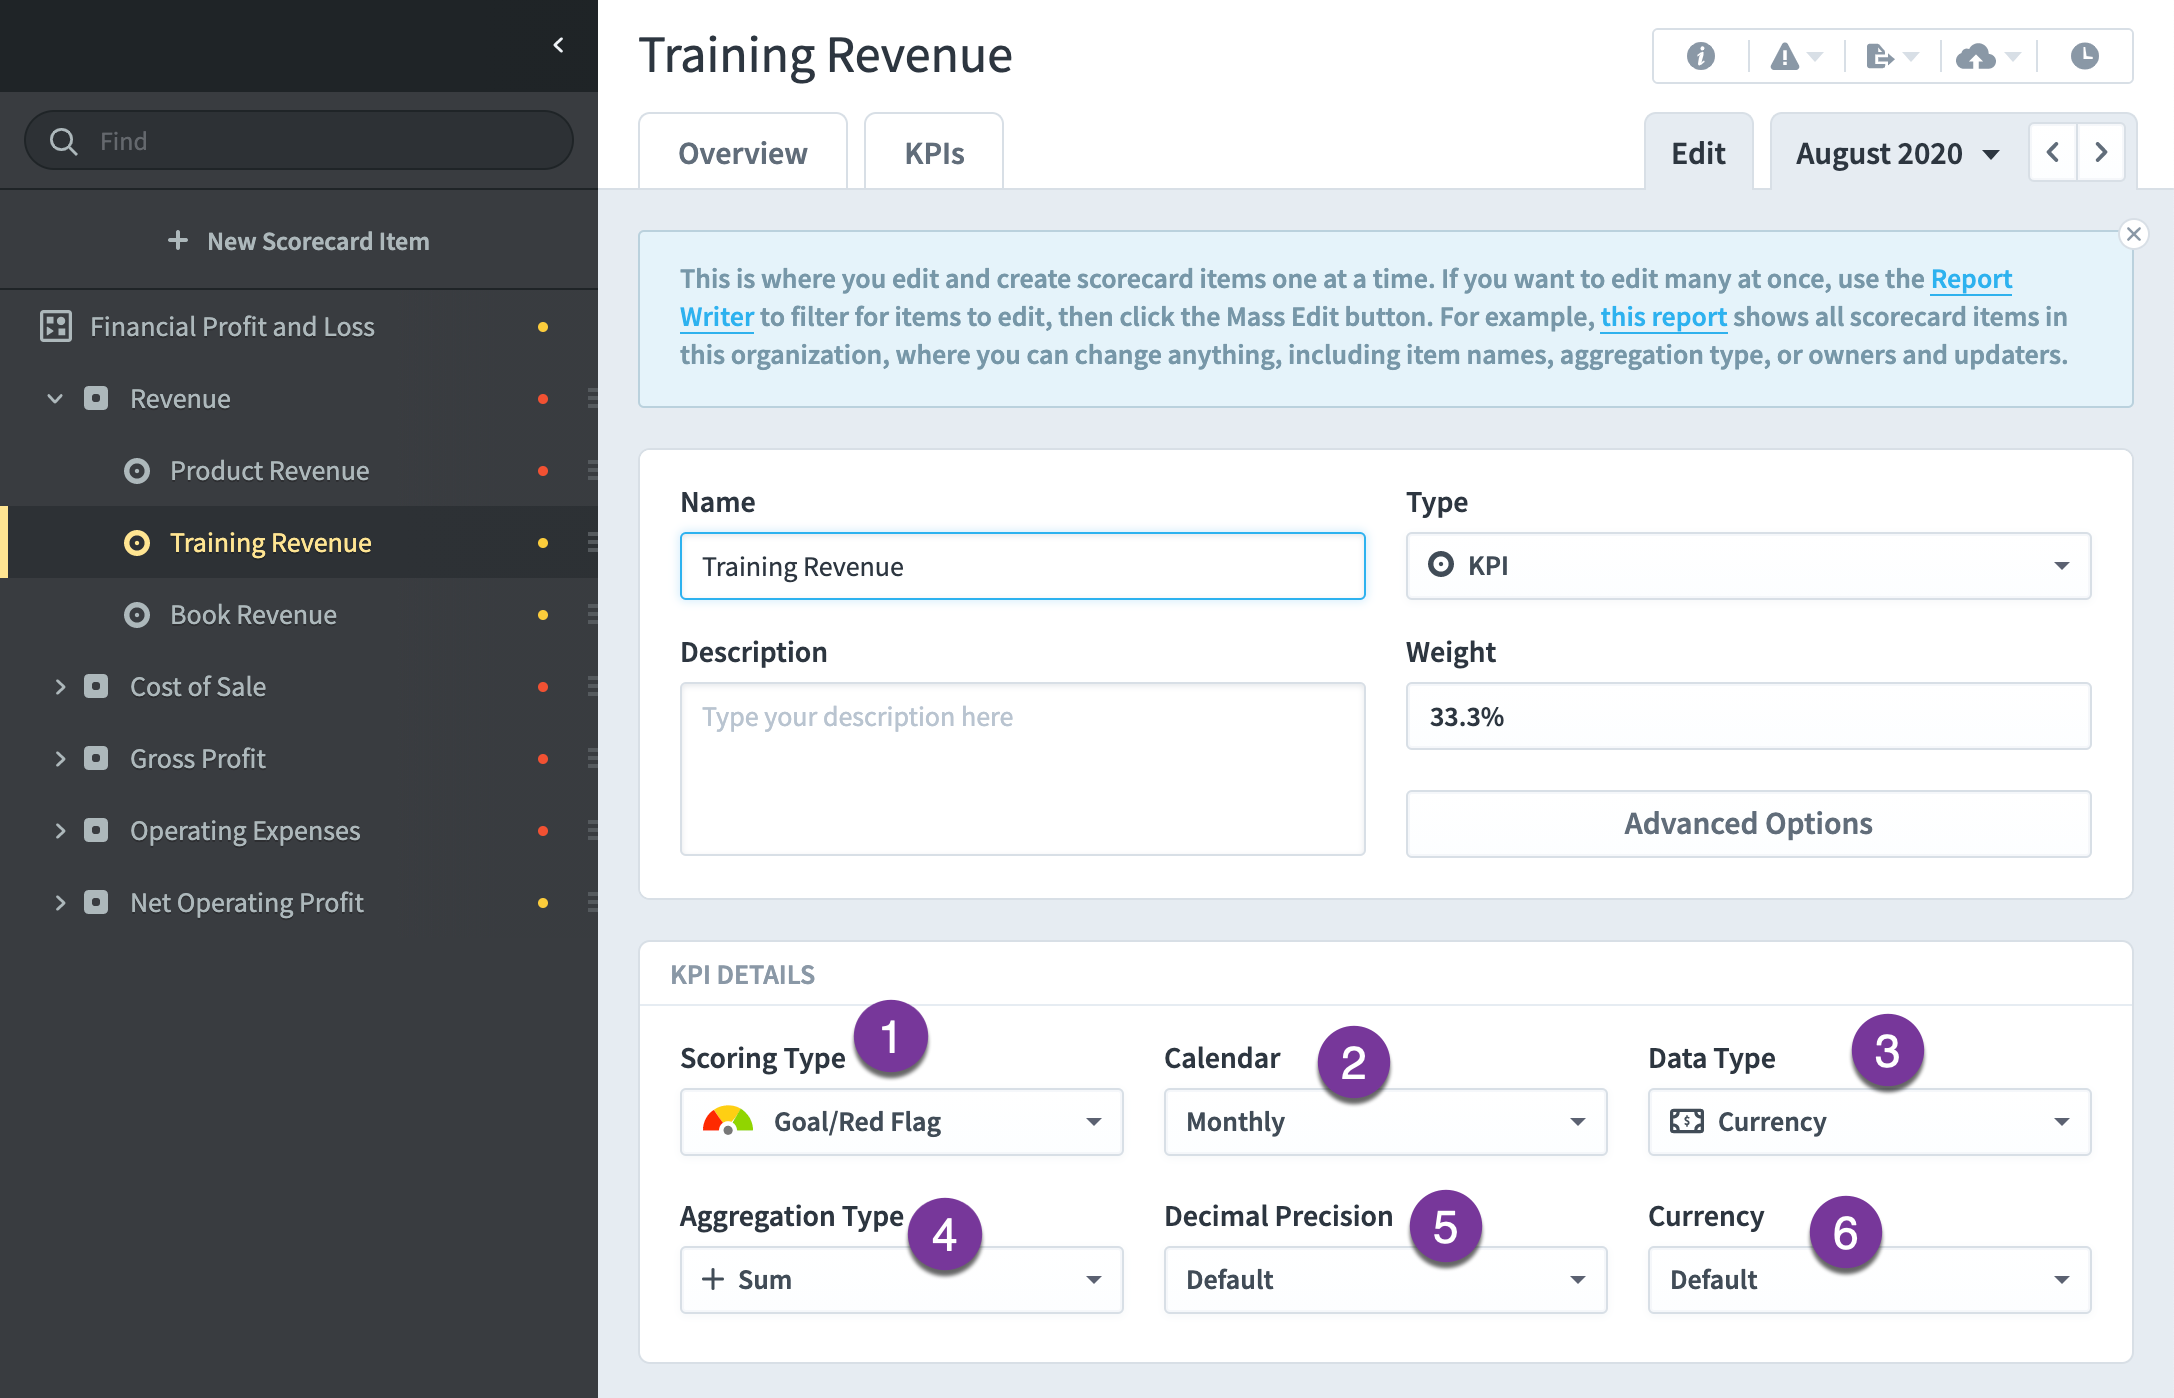The image size is (2174, 1398).
Task: Collapse the Revenue tree node
Action: pyautogui.click(x=55, y=399)
